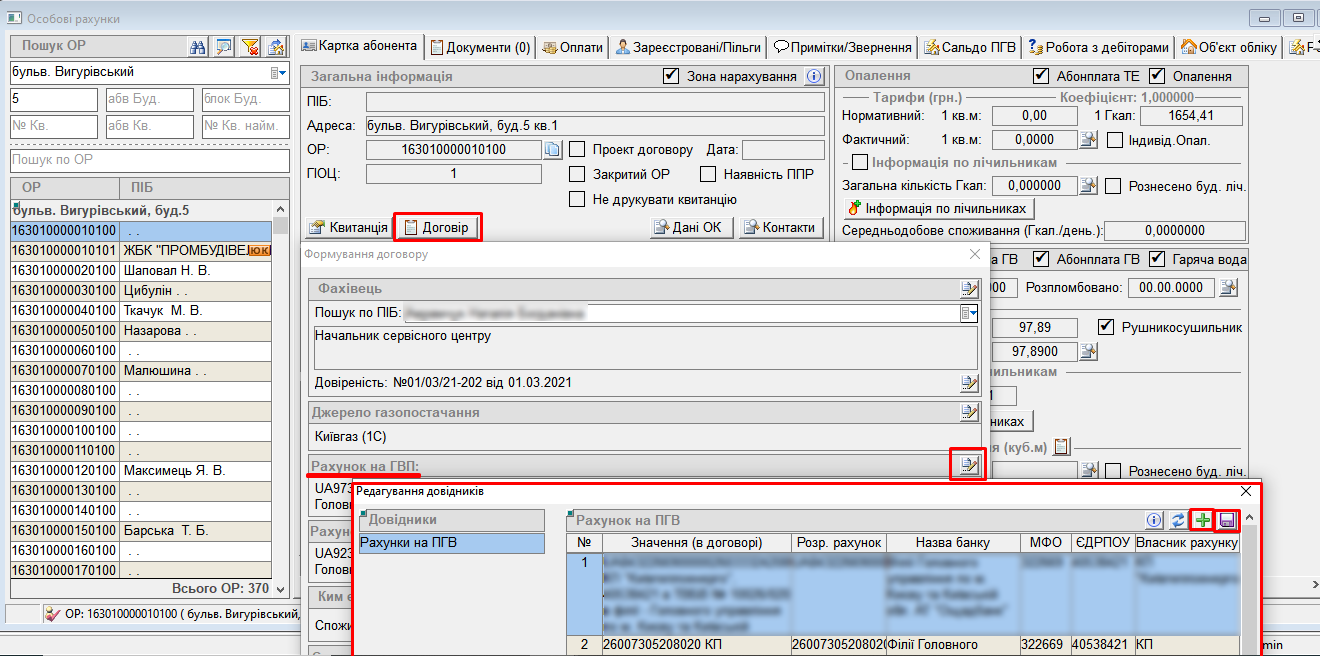Click the Договір button
This screenshot has height=656, width=1320.
coord(437,227)
